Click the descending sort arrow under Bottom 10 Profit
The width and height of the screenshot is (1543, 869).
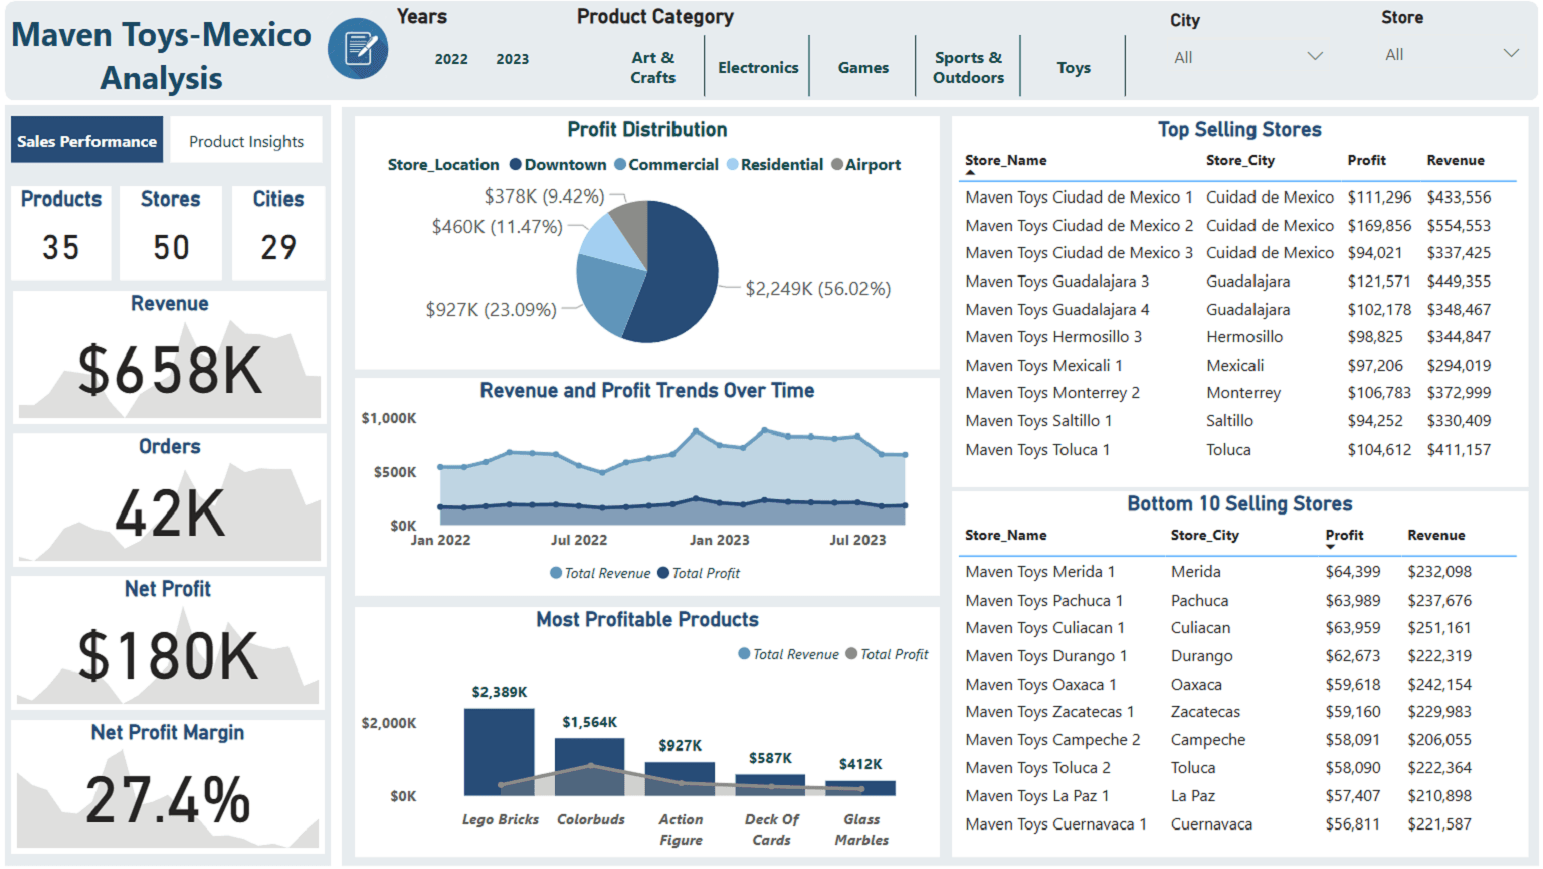[x=1330, y=548]
